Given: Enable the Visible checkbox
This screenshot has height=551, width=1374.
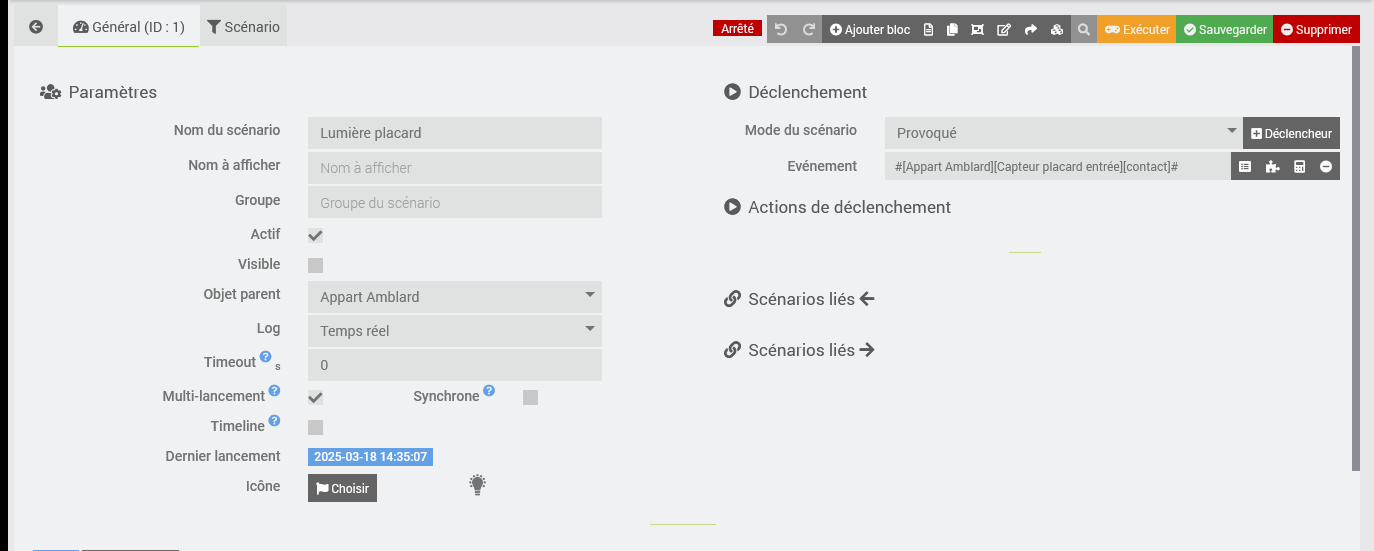Looking at the screenshot, I should [x=315, y=265].
